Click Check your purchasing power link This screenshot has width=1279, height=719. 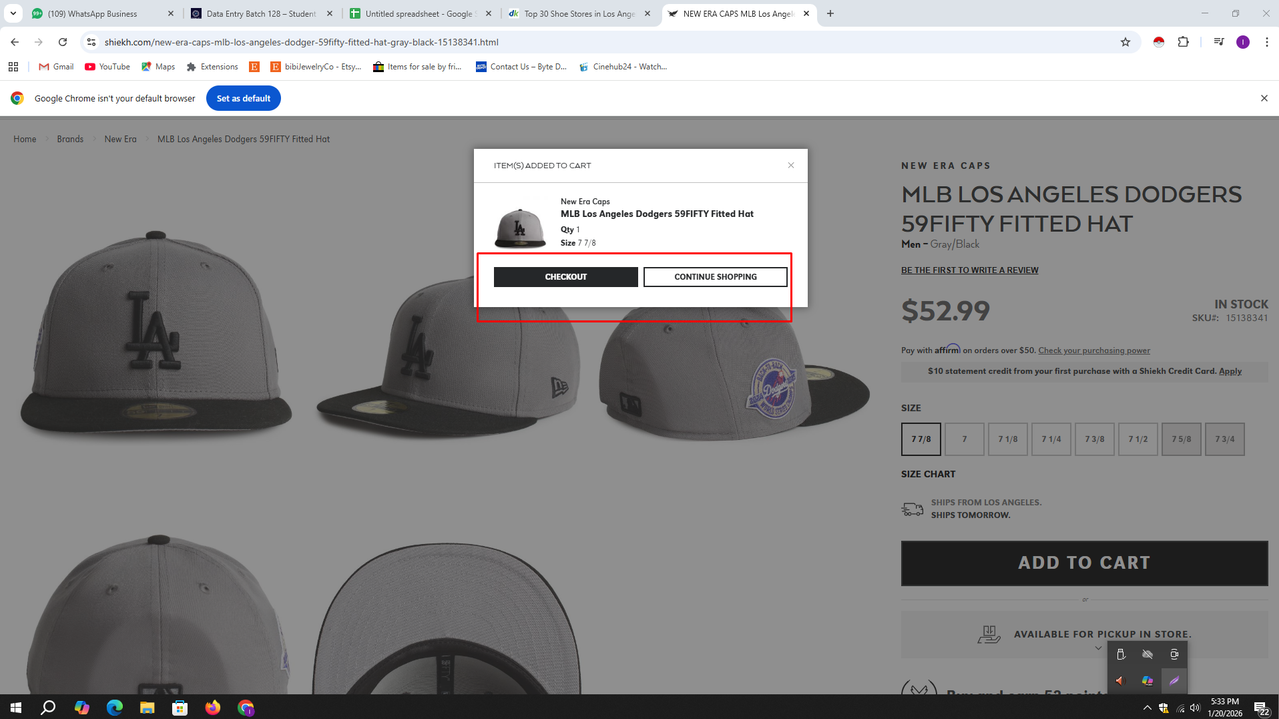[1094, 350]
